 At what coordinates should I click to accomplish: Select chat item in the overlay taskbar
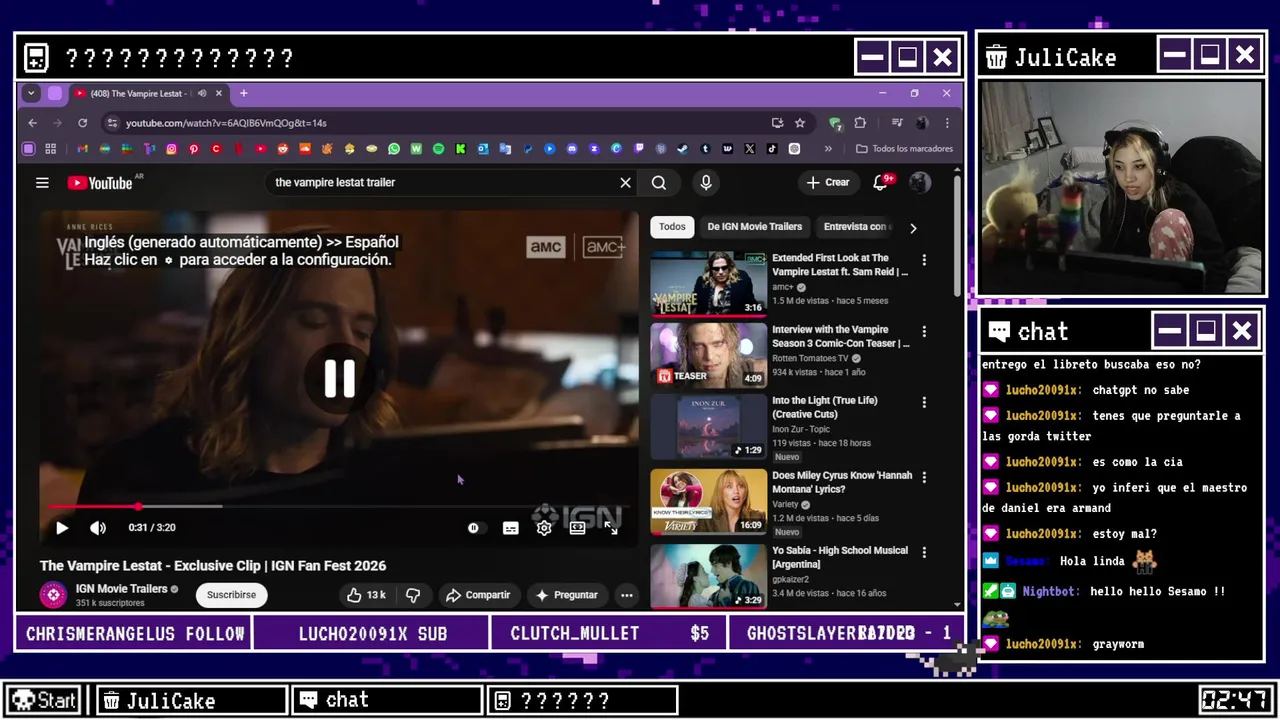click(x=386, y=700)
